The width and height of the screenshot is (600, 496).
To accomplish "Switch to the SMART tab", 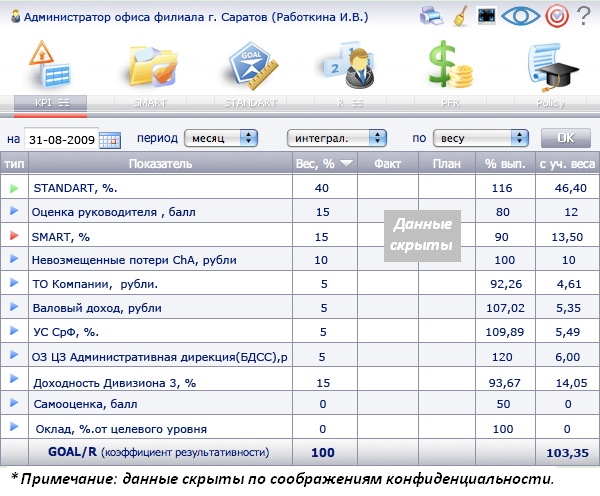I will (x=150, y=103).
